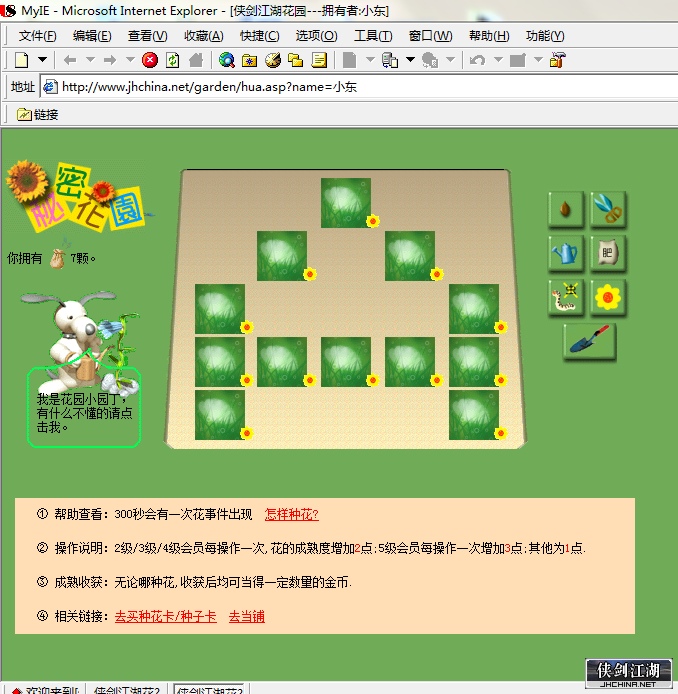Open the 链接 links folder
Screen dimensions: 678x694
coord(38,115)
